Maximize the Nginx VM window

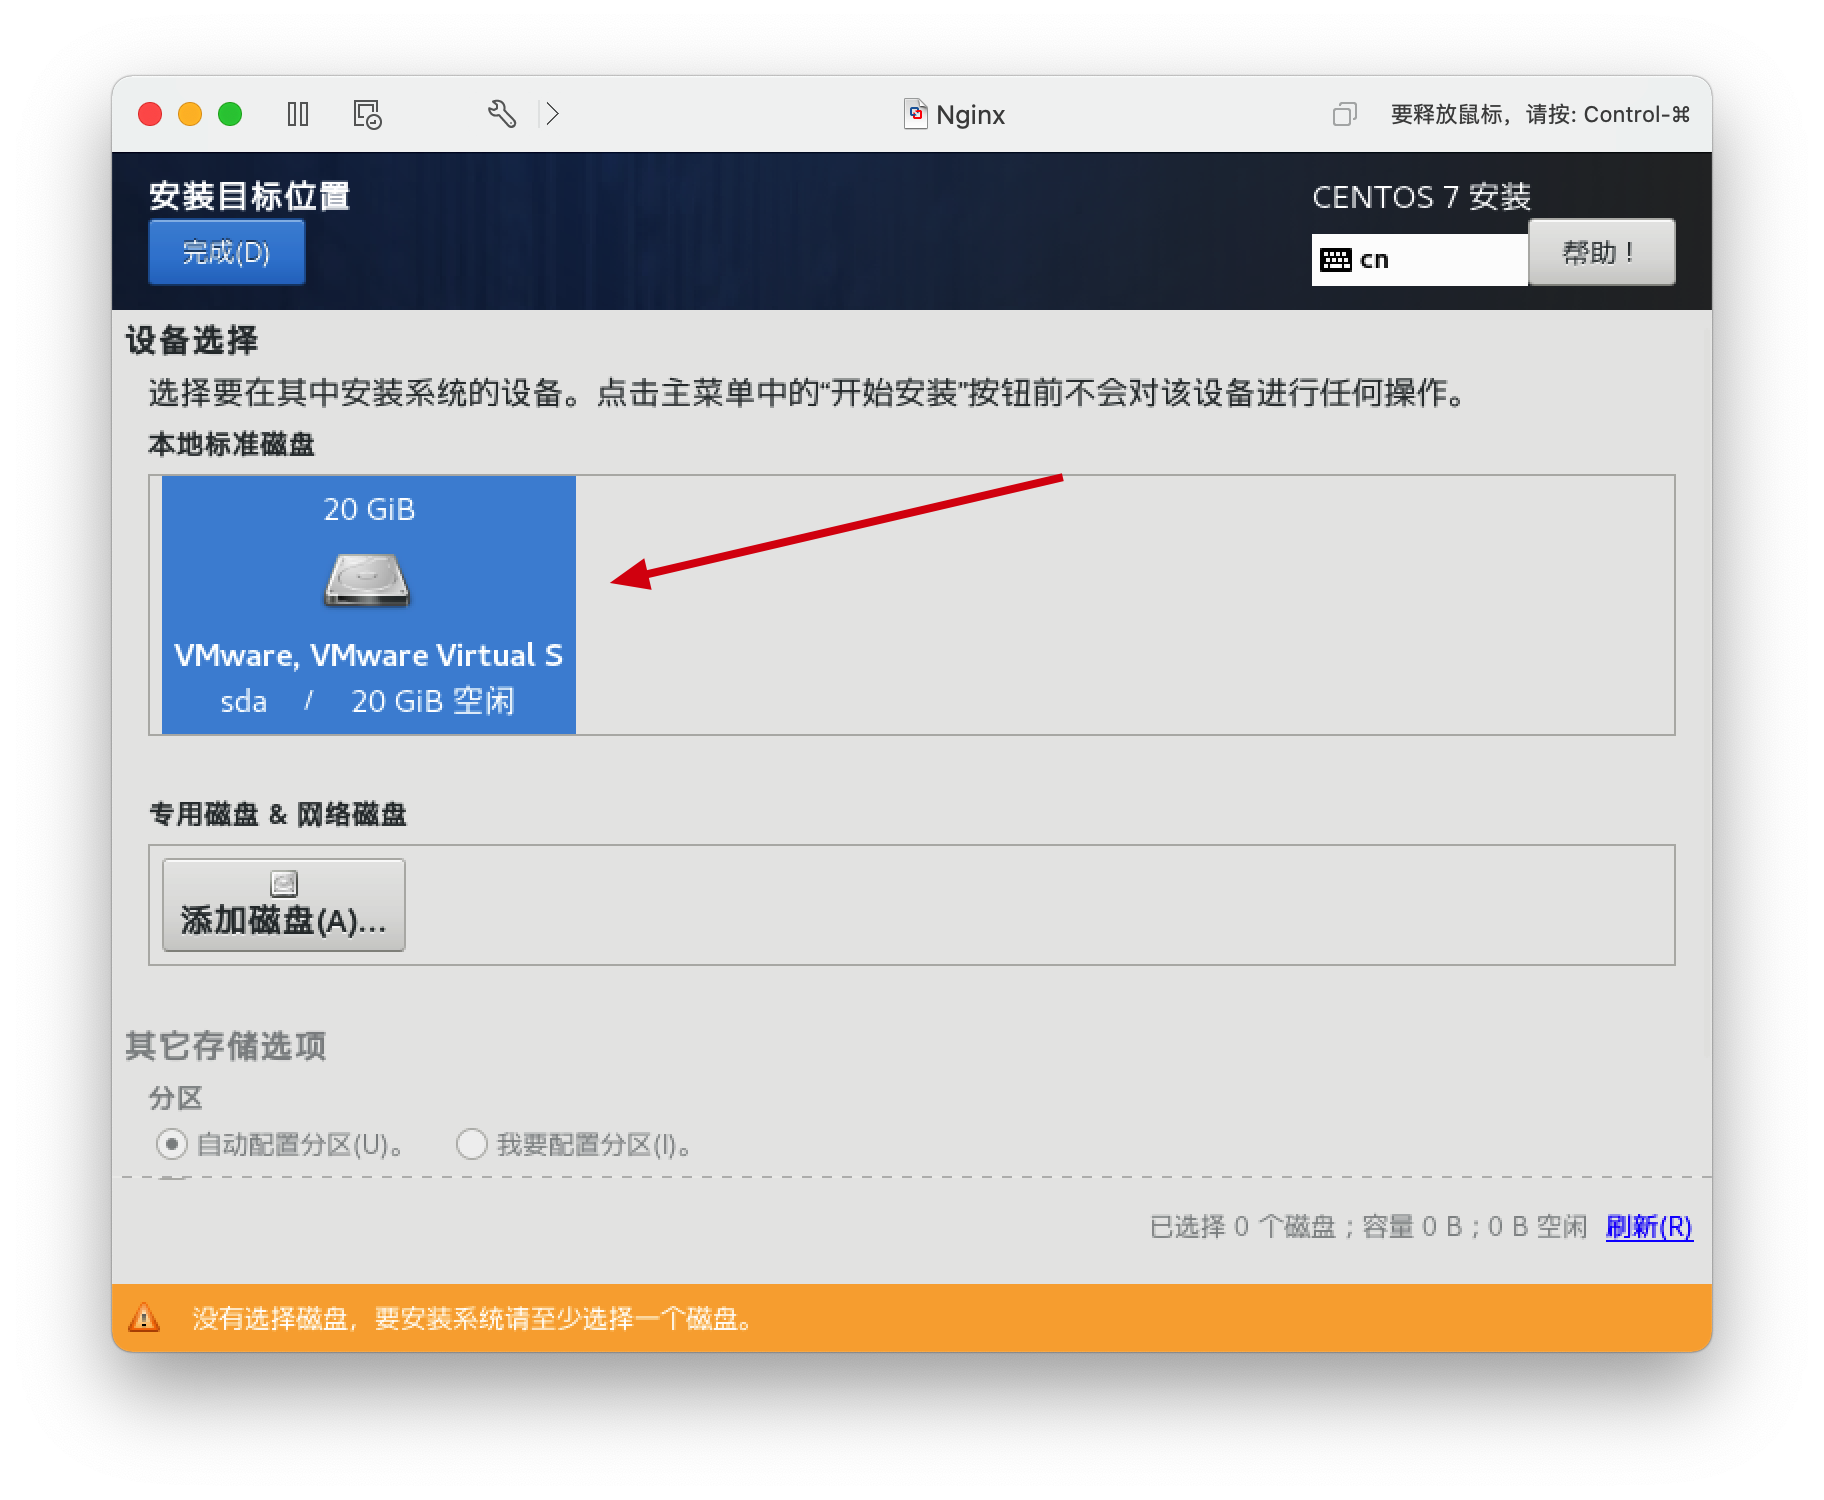pos(230,114)
